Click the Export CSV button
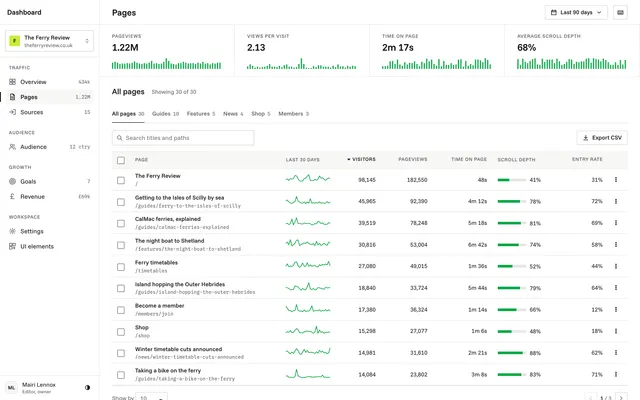Viewport: 640px width, 400px height. pyautogui.click(x=602, y=138)
